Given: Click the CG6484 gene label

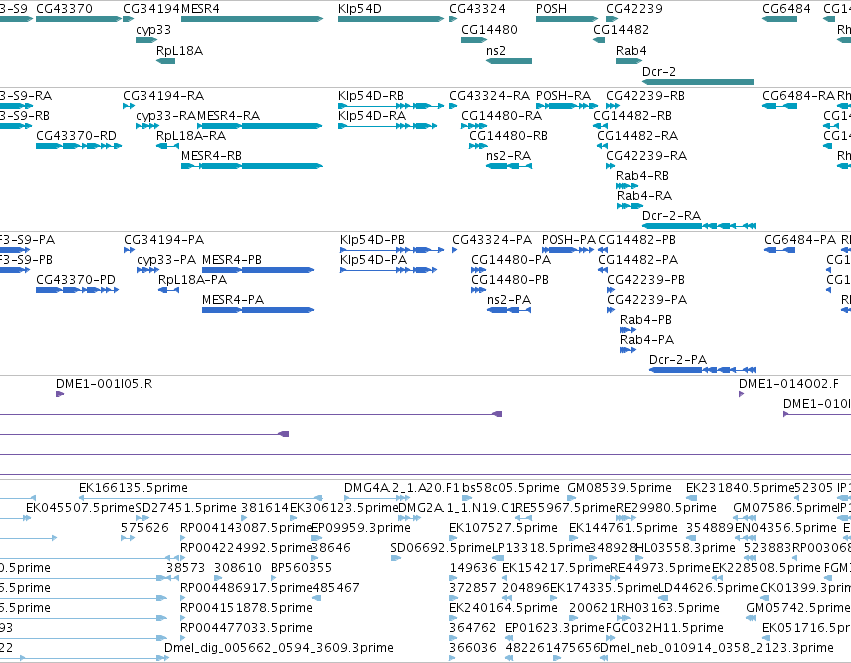Looking at the screenshot, I should click(x=786, y=9).
